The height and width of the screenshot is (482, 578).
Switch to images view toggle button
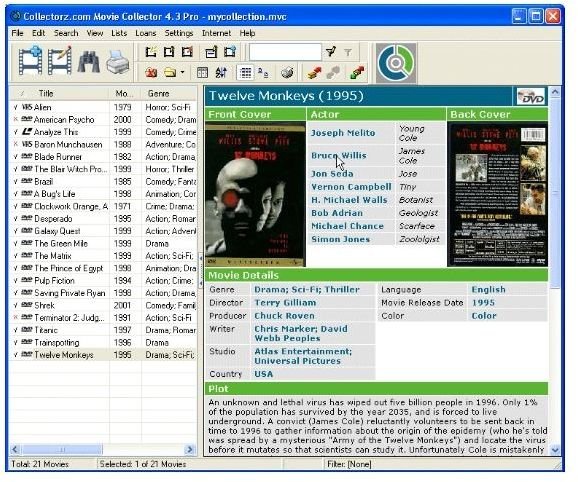[x=263, y=73]
